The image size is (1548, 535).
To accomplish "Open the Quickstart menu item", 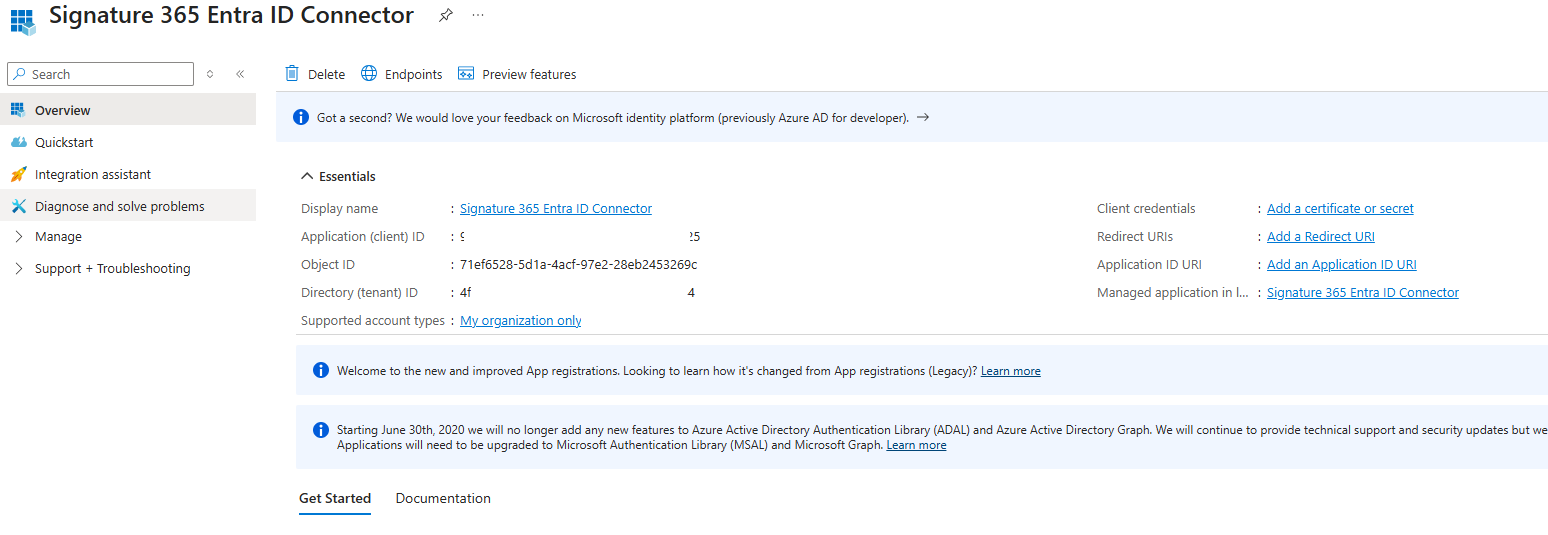I will point(128,142).
